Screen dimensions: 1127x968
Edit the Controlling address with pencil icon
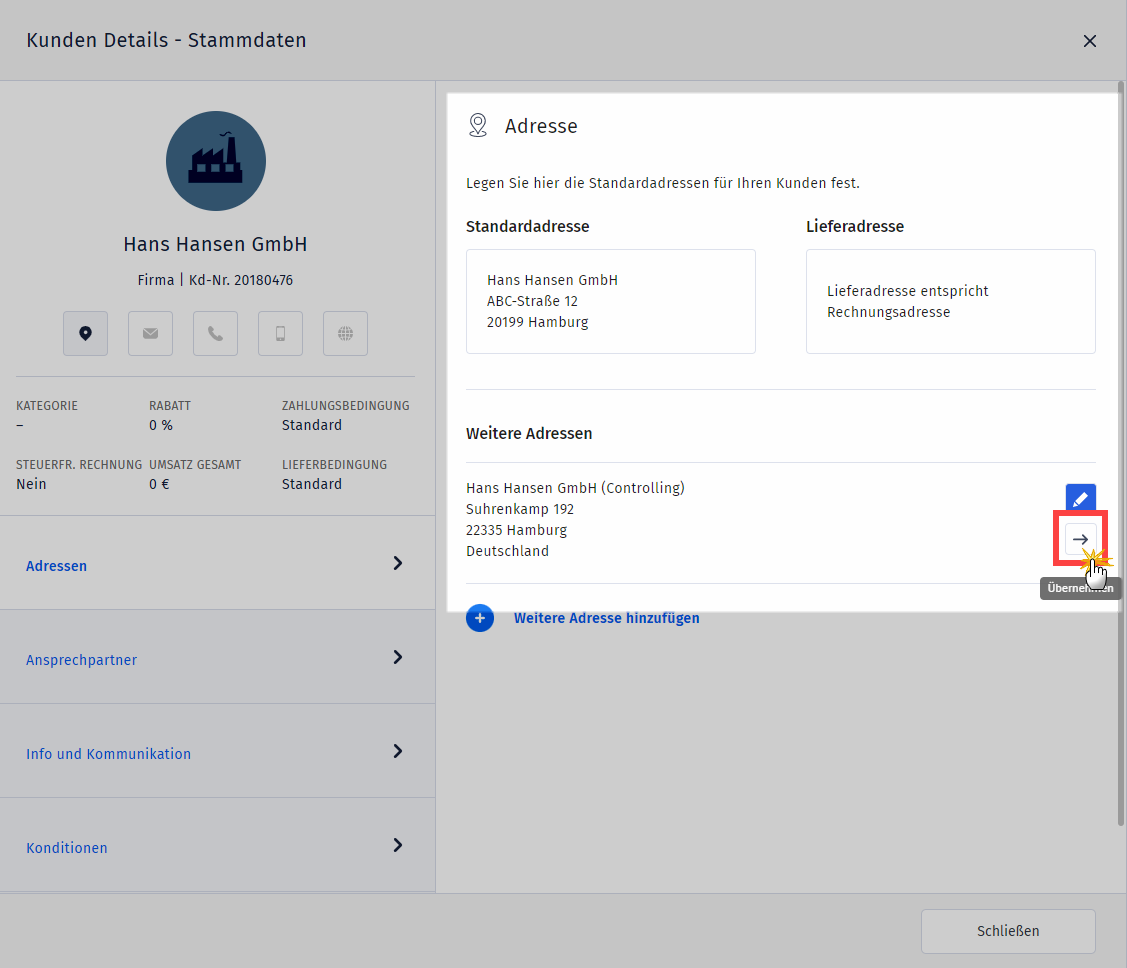point(1080,499)
